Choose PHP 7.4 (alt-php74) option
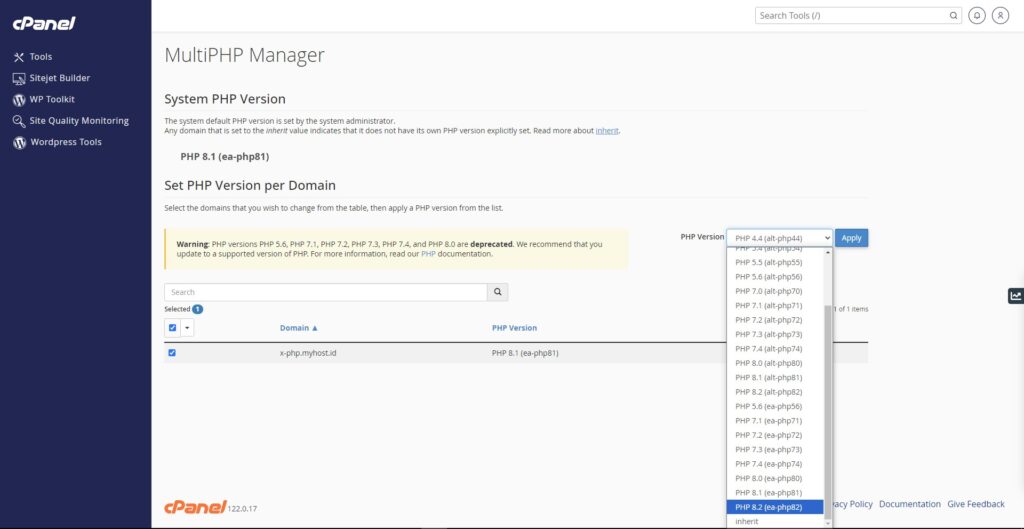 click(x=775, y=349)
